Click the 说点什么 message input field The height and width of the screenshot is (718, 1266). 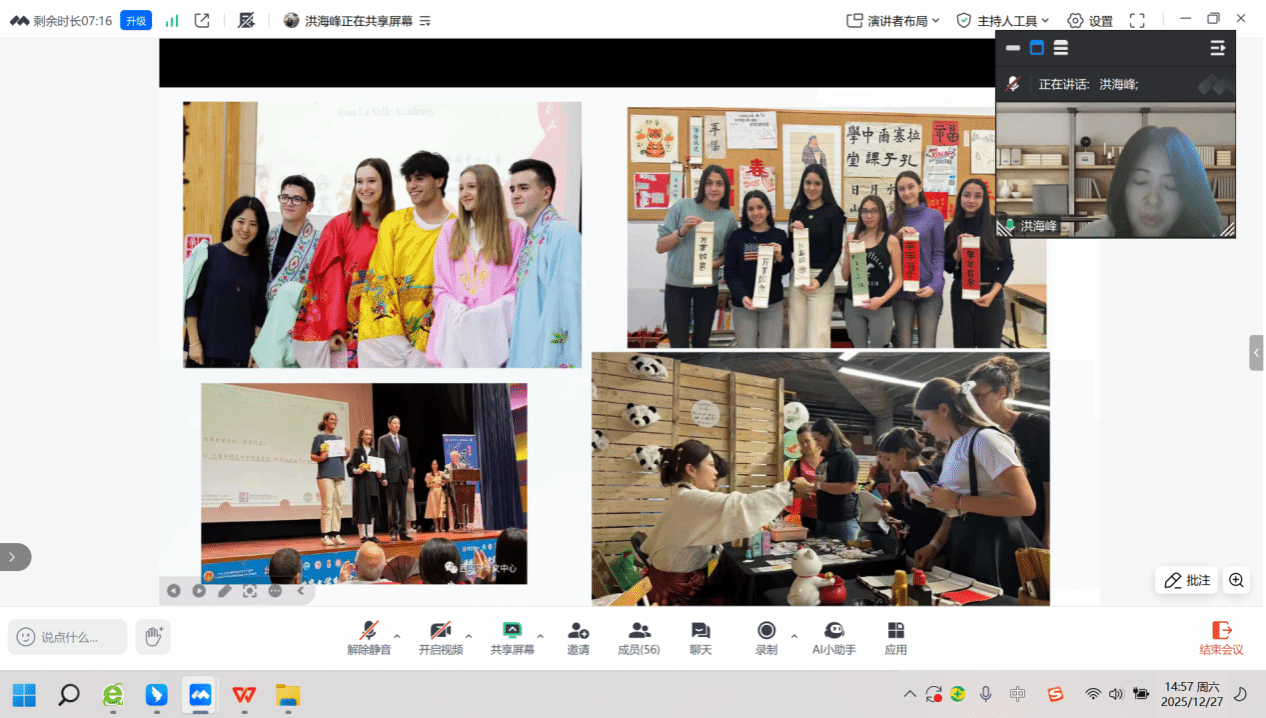[x=68, y=637]
